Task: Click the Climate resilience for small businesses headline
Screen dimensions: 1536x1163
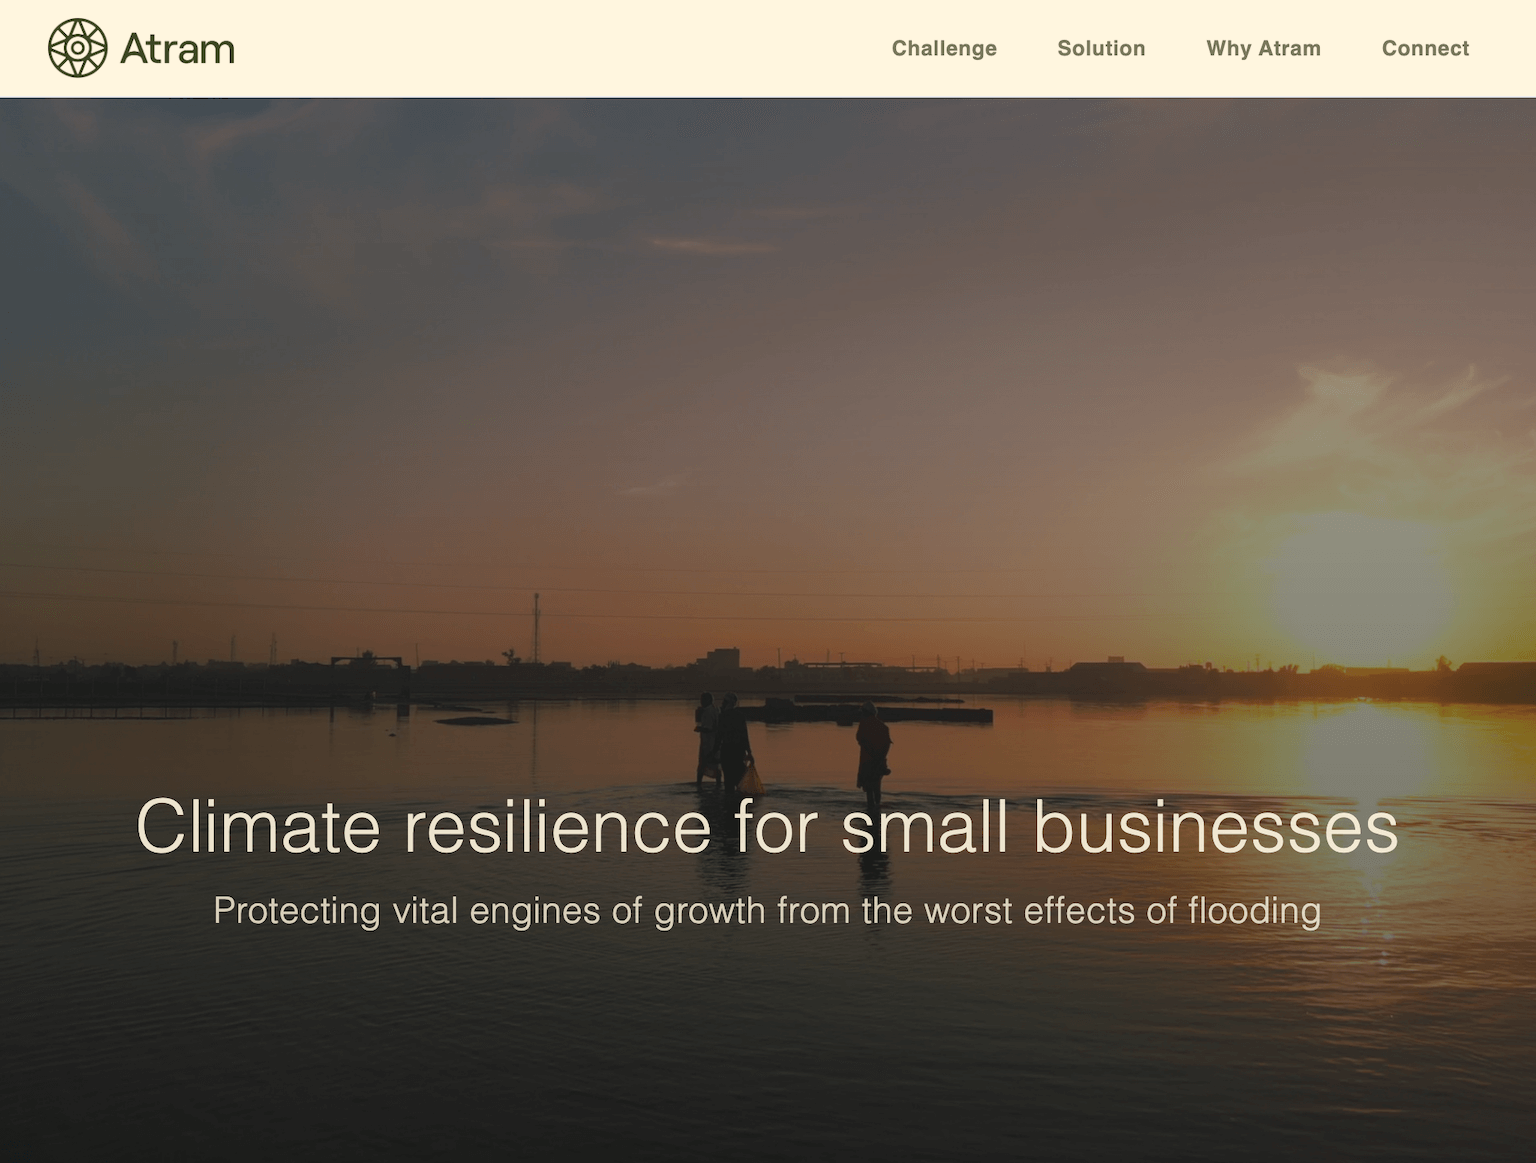Action: (767, 827)
